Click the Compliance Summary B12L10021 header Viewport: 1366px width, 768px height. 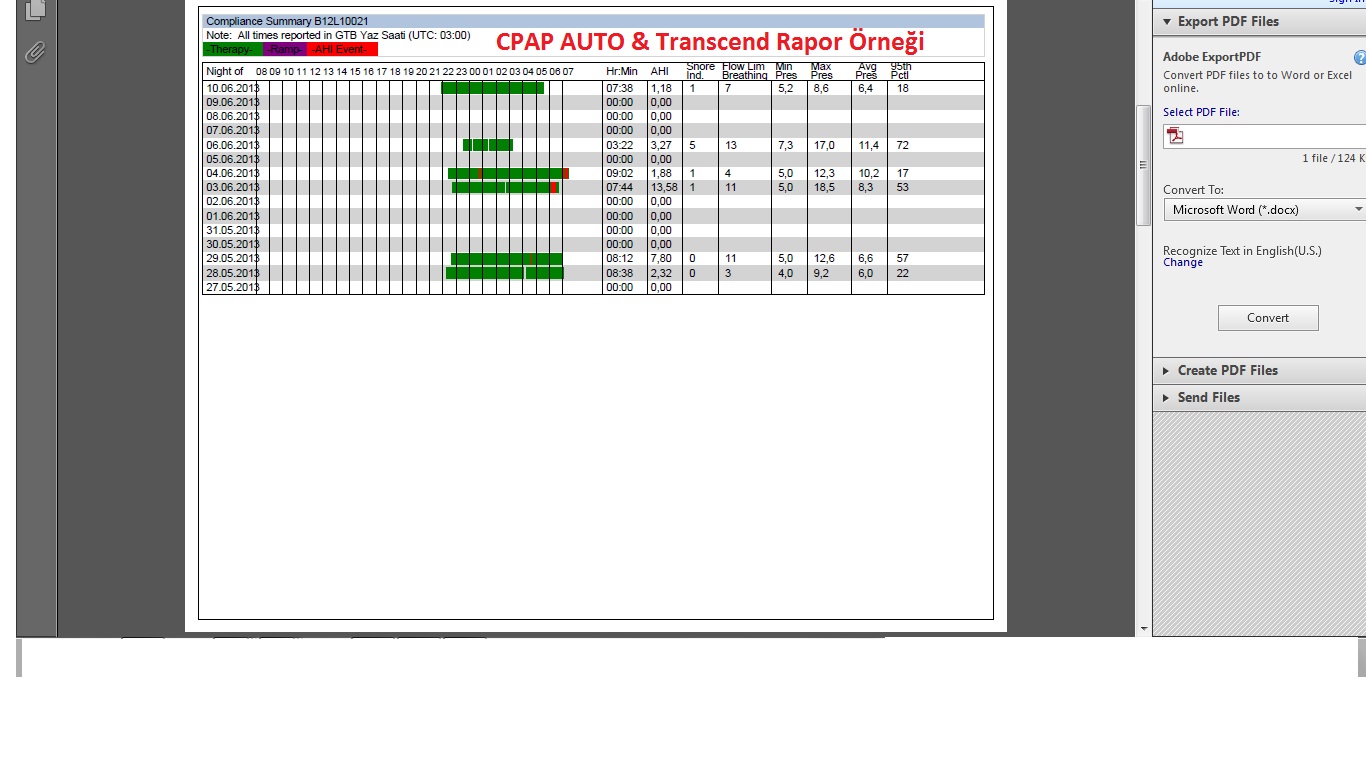pyautogui.click(x=287, y=21)
